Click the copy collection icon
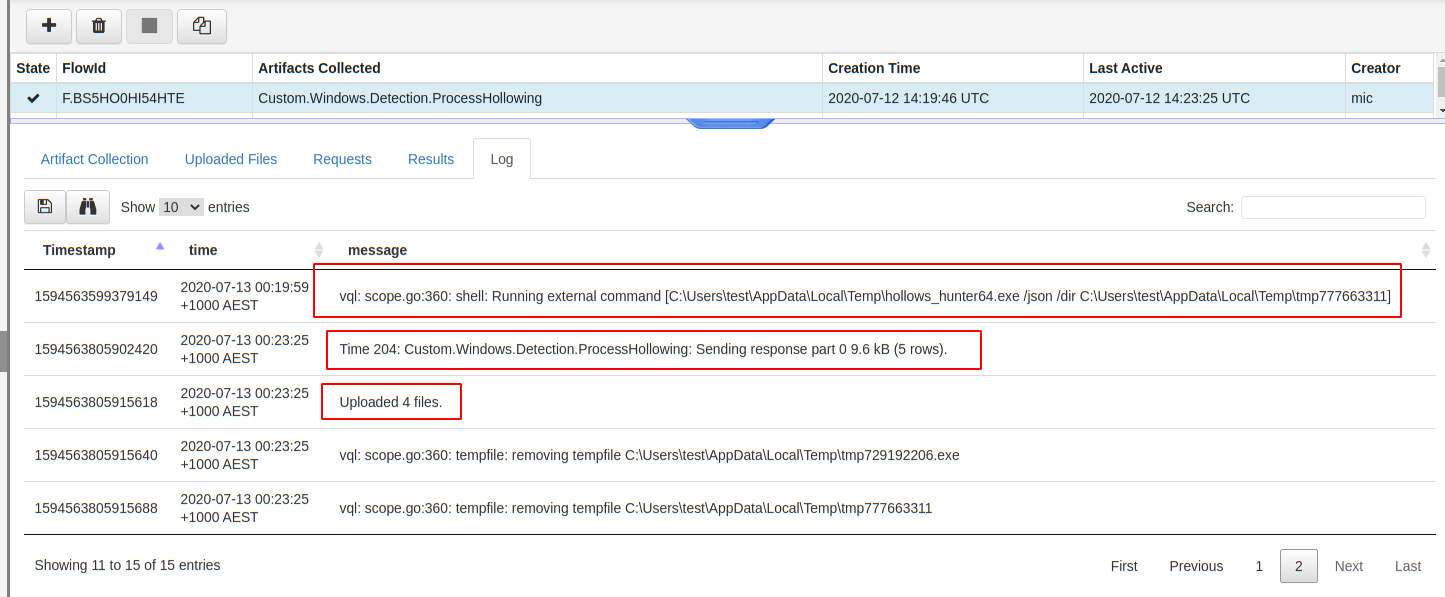 click(x=201, y=26)
